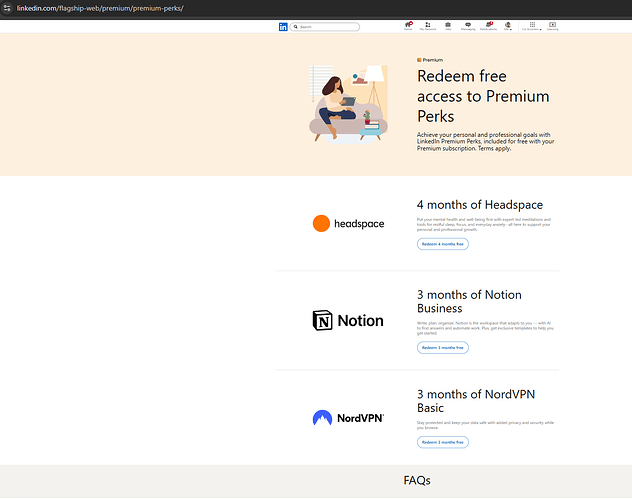This screenshot has height=499, width=632.
Task: Click the LinkedIn search field
Action: pyautogui.click(x=325, y=27)
